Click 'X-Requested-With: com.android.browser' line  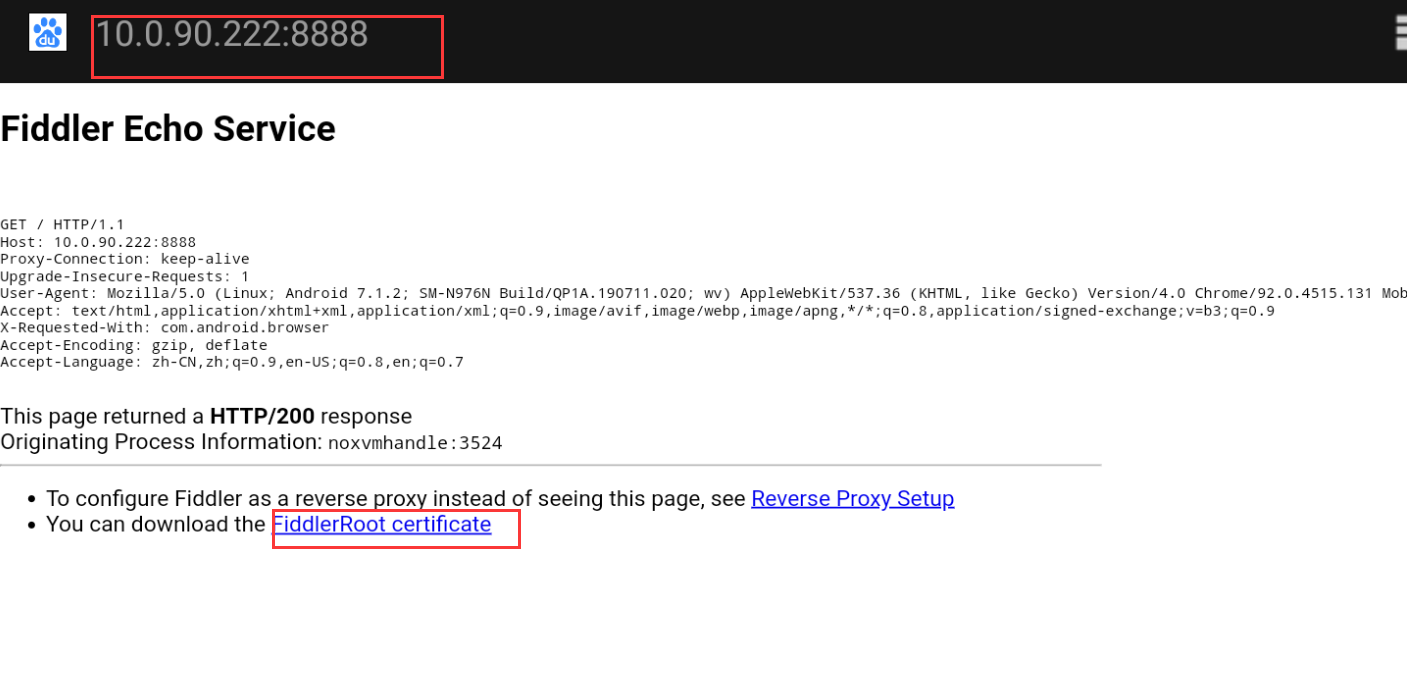click(164, 328)
